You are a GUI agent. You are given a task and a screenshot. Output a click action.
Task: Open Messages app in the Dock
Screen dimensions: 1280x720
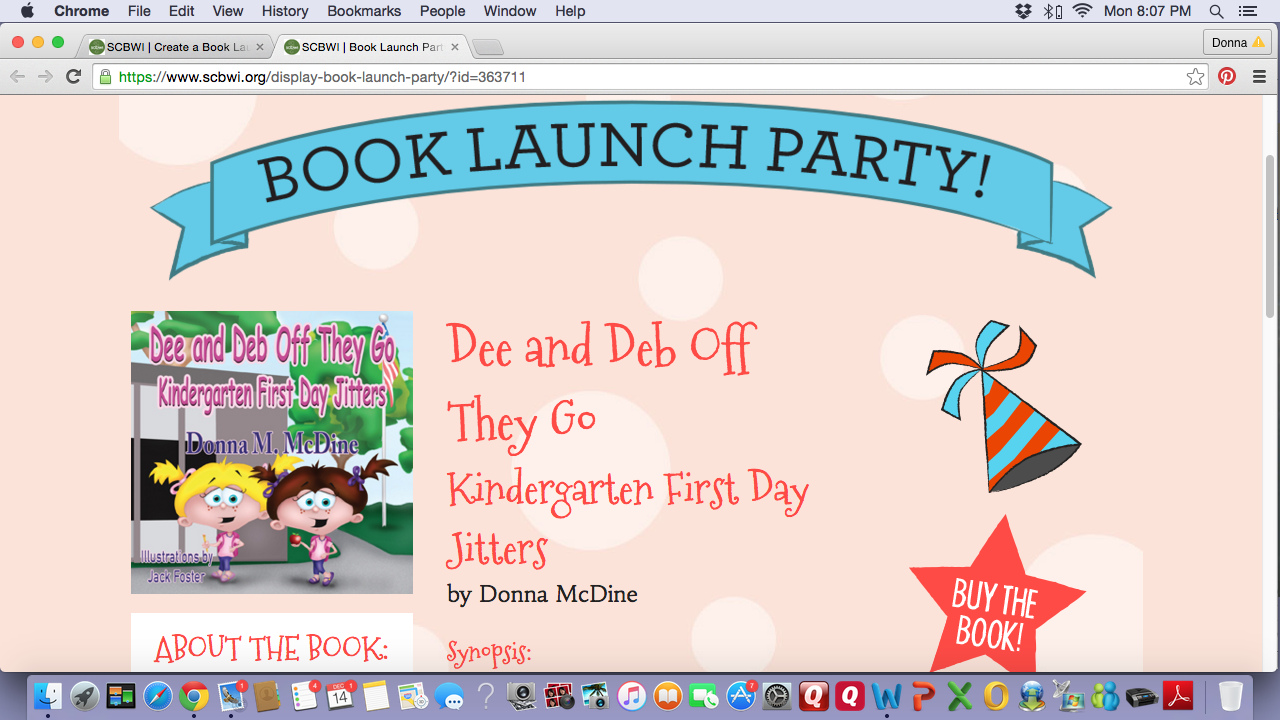click(x=449, y=696)
